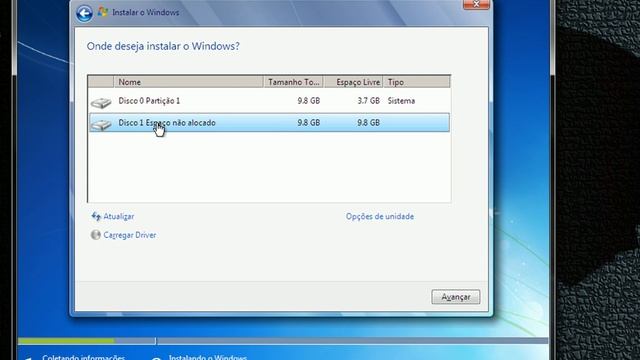Click the blank header cell left of Nome

101,82
